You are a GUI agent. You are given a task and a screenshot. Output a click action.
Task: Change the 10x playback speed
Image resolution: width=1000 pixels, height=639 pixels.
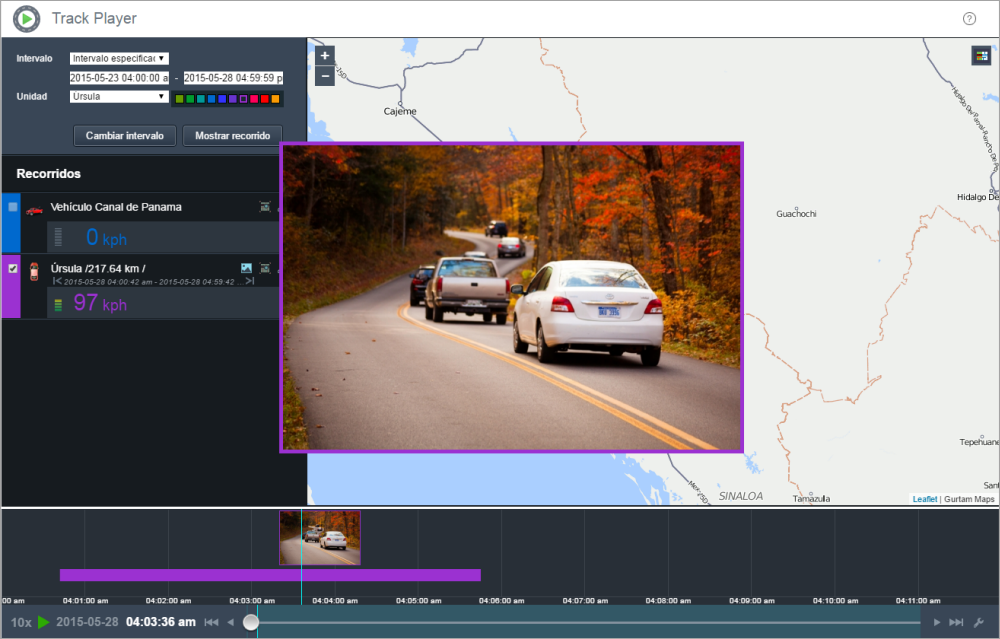(21, 622)
